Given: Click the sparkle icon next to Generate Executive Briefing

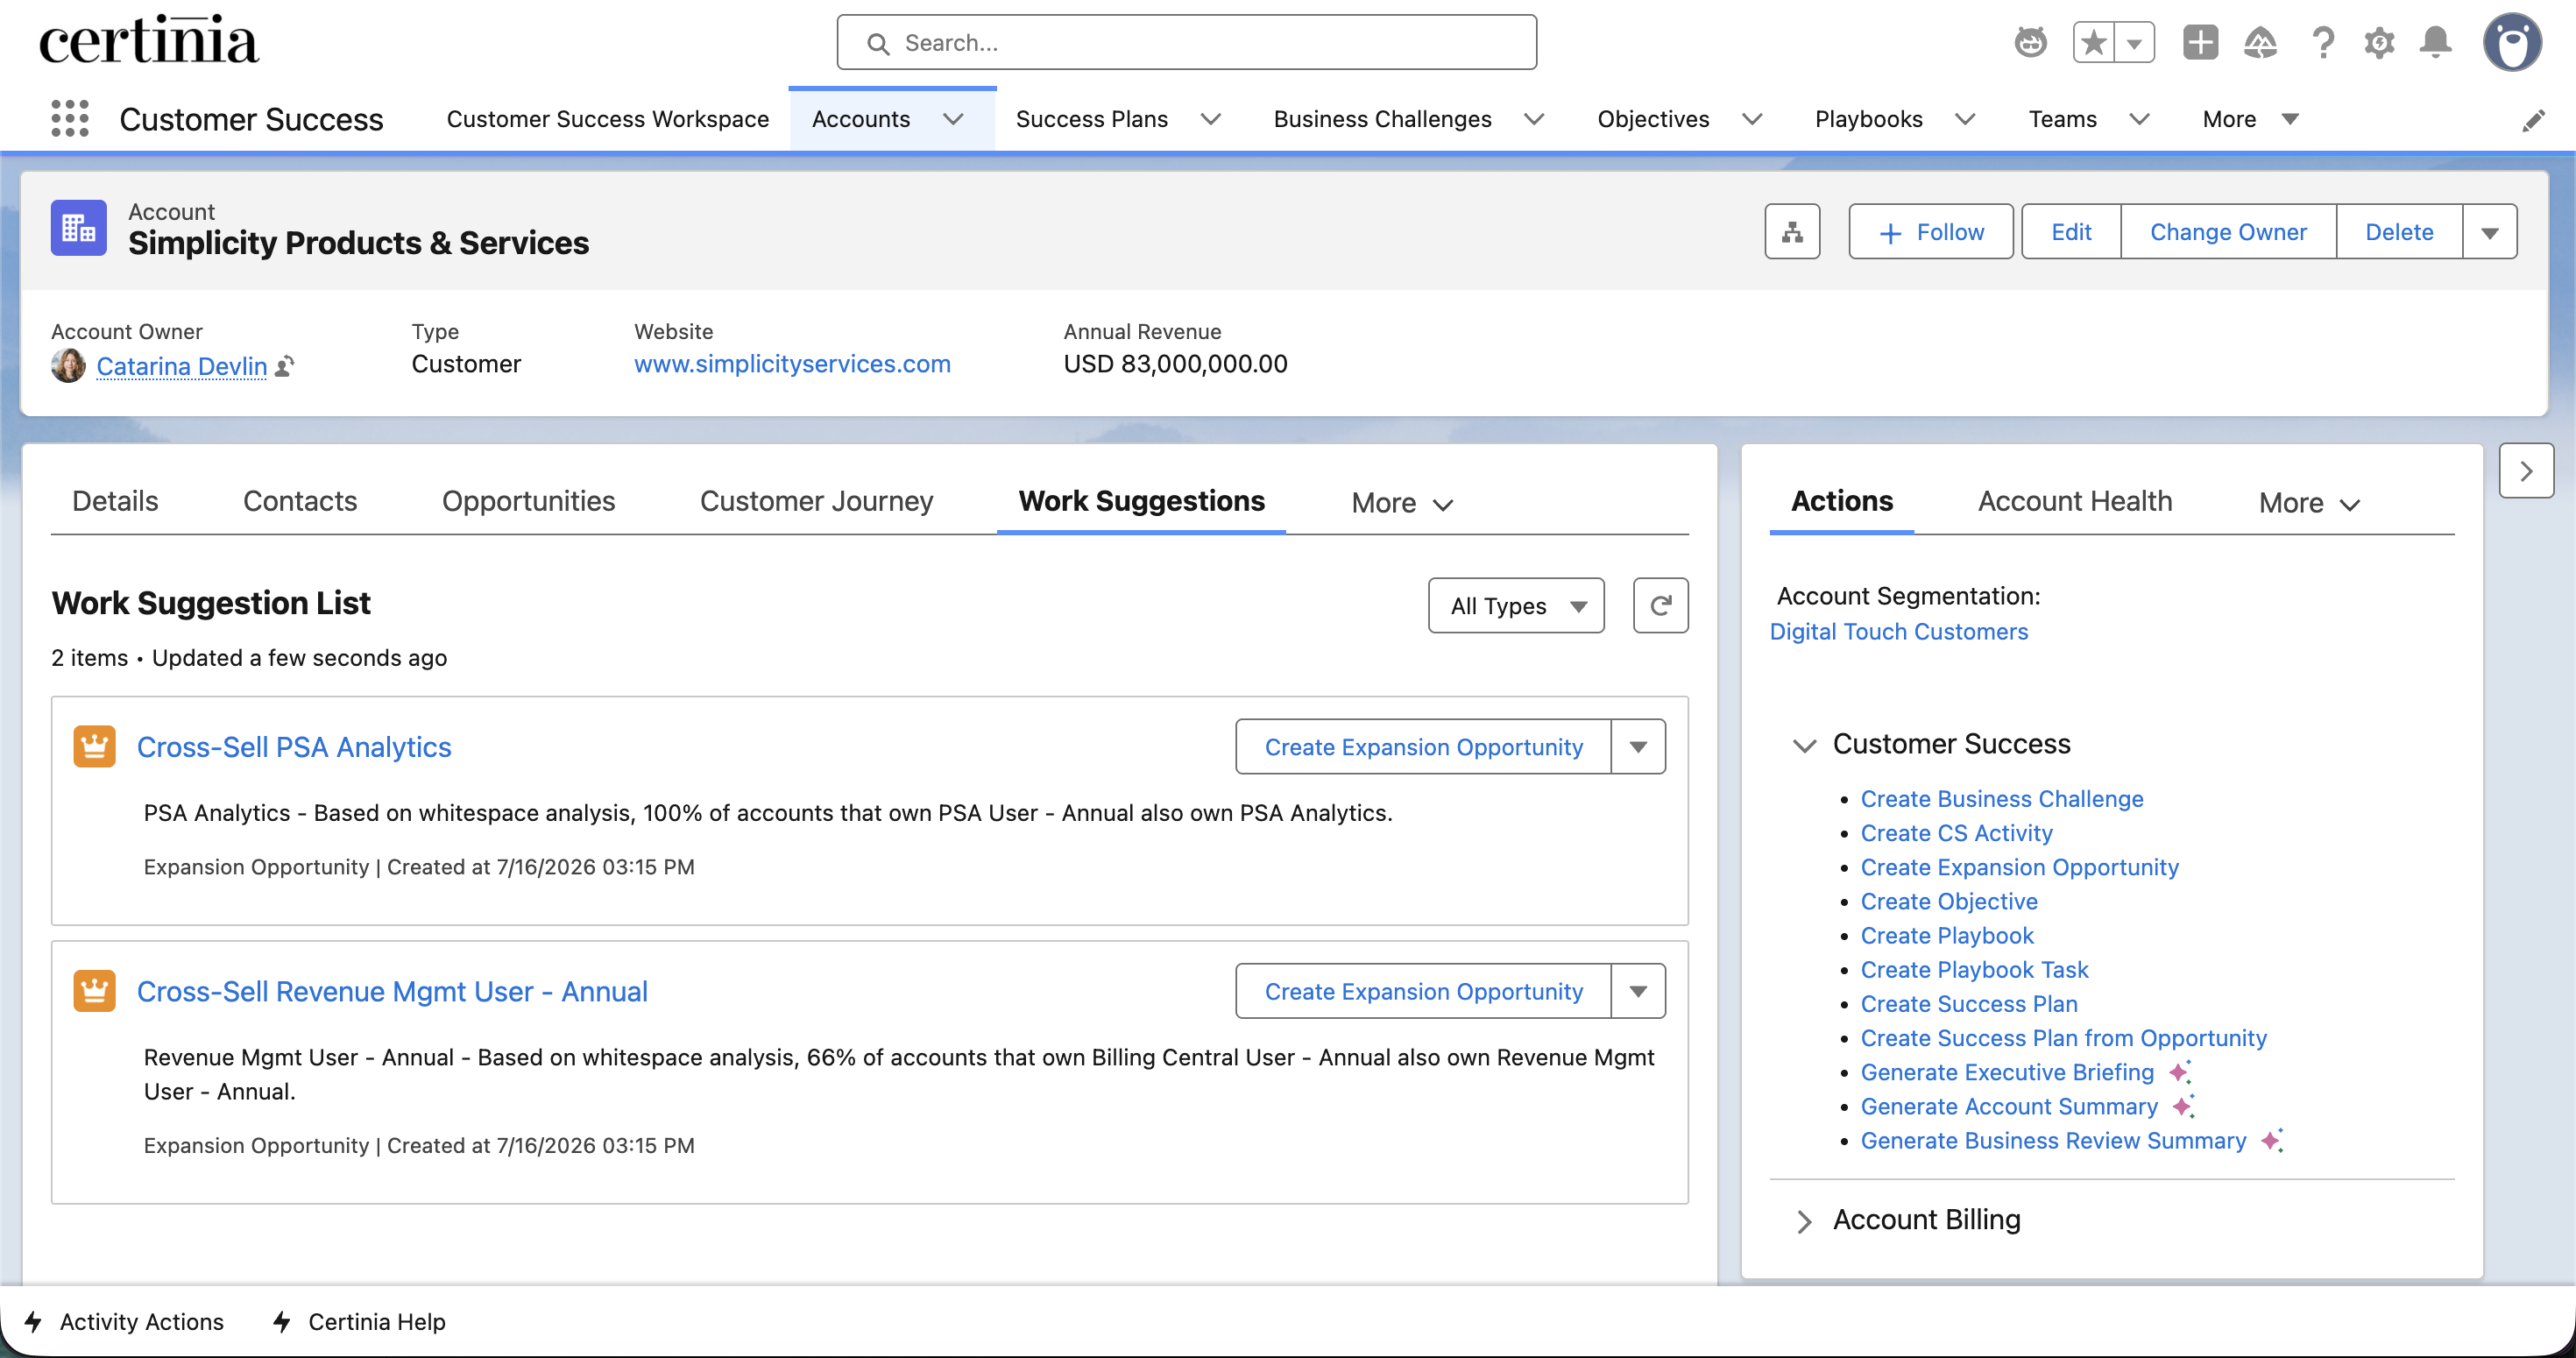Looking at the screenshot, I should pos(2180,1072).
